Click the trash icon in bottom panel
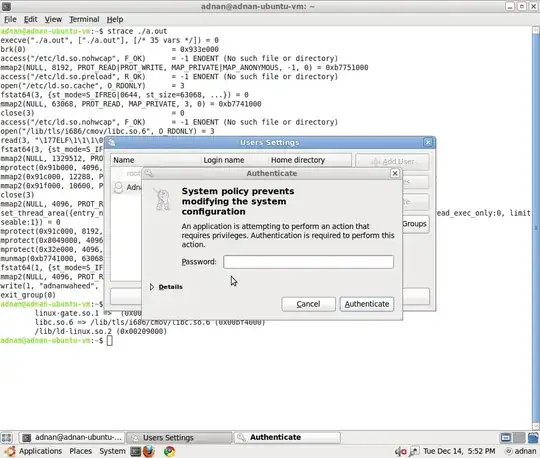 pyautogui.click(x=533, y=438)
